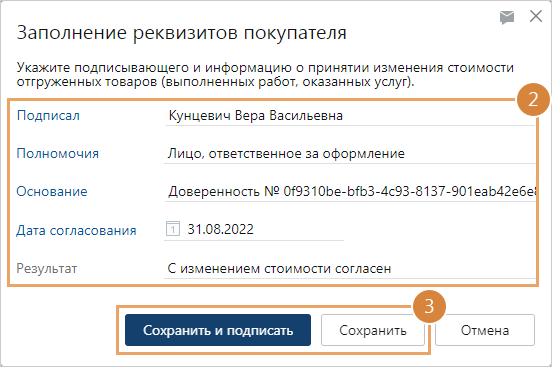The width and height of the screenshot is (552, 367).
Task: Click the date field showing 31.08.2022
Action: (254, 230)
